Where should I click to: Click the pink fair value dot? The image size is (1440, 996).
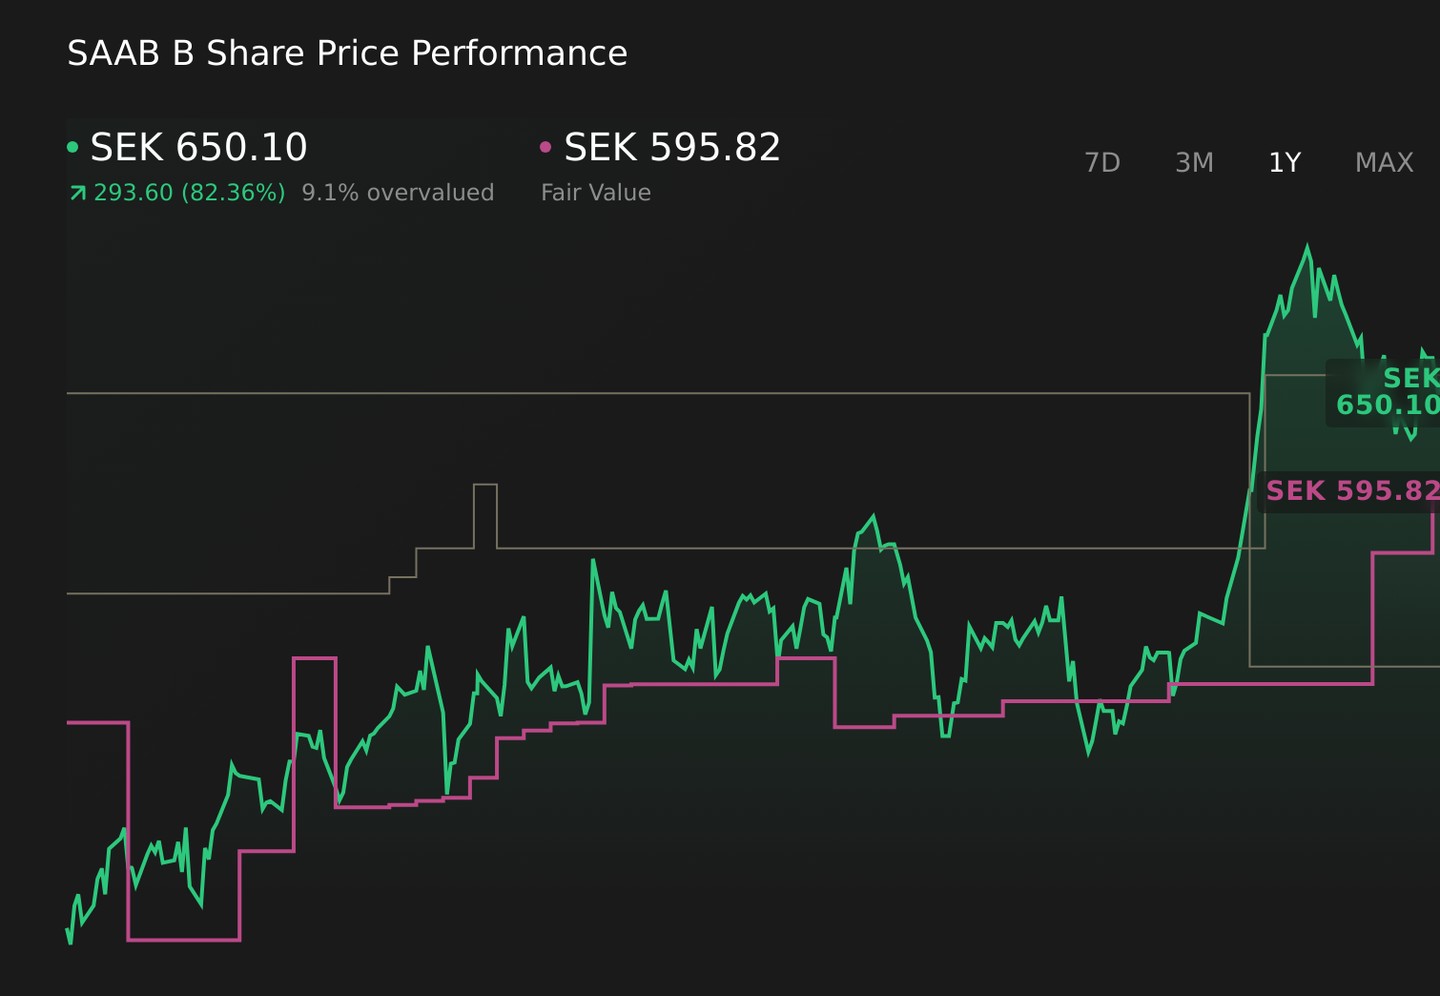[x=545, y=147]
